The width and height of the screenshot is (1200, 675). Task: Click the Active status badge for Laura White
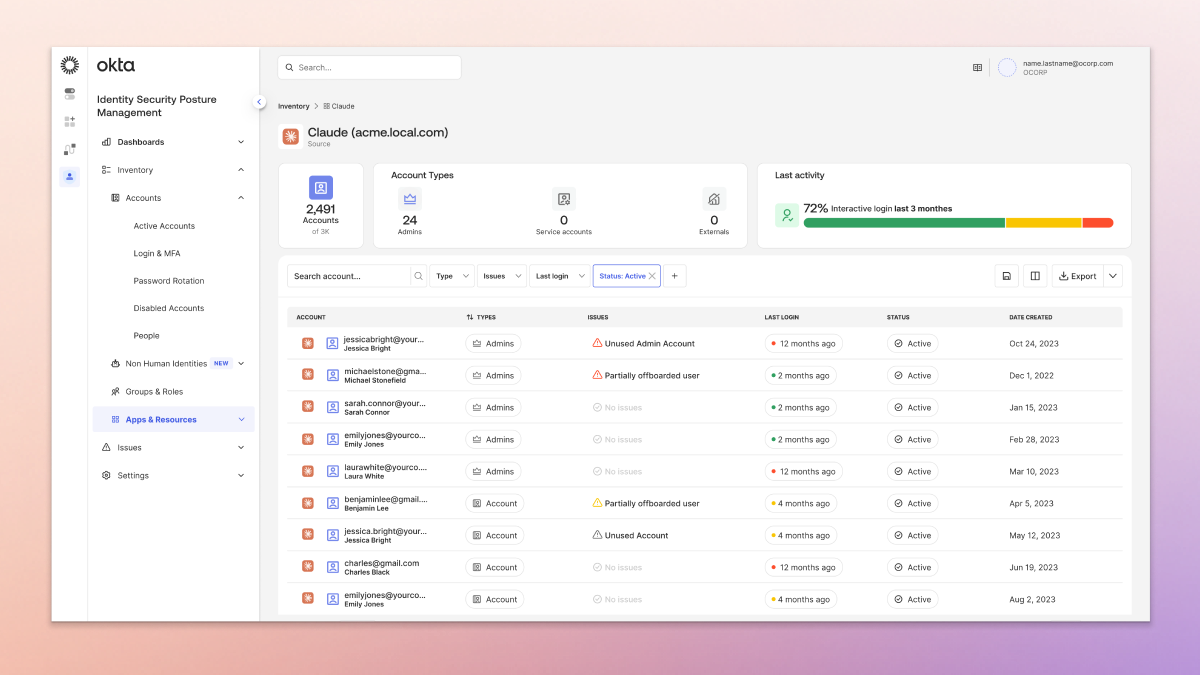[x=912, y=471]
